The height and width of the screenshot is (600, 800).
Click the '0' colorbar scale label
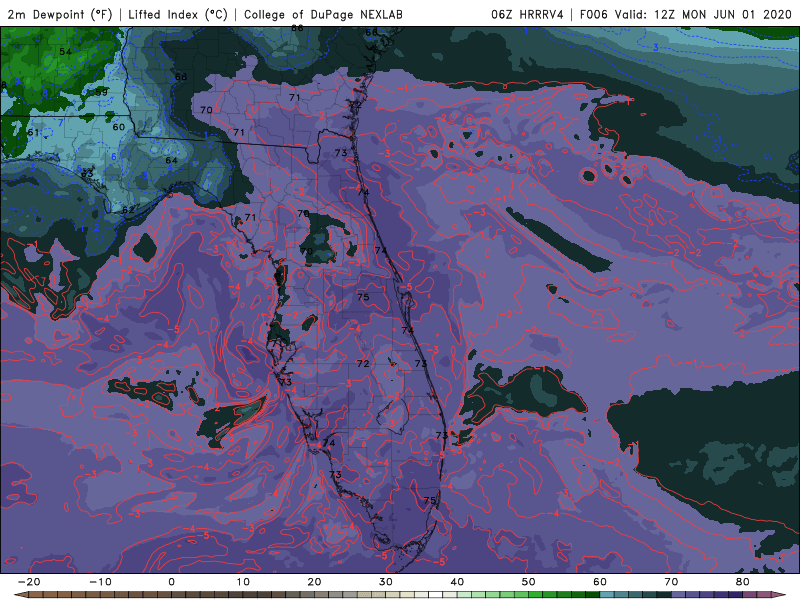(171, 582)
